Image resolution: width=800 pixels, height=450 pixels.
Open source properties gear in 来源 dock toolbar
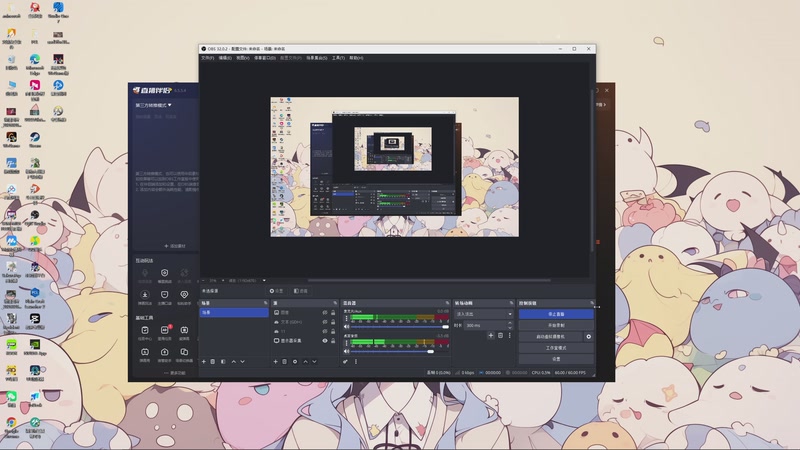point(295,362)
